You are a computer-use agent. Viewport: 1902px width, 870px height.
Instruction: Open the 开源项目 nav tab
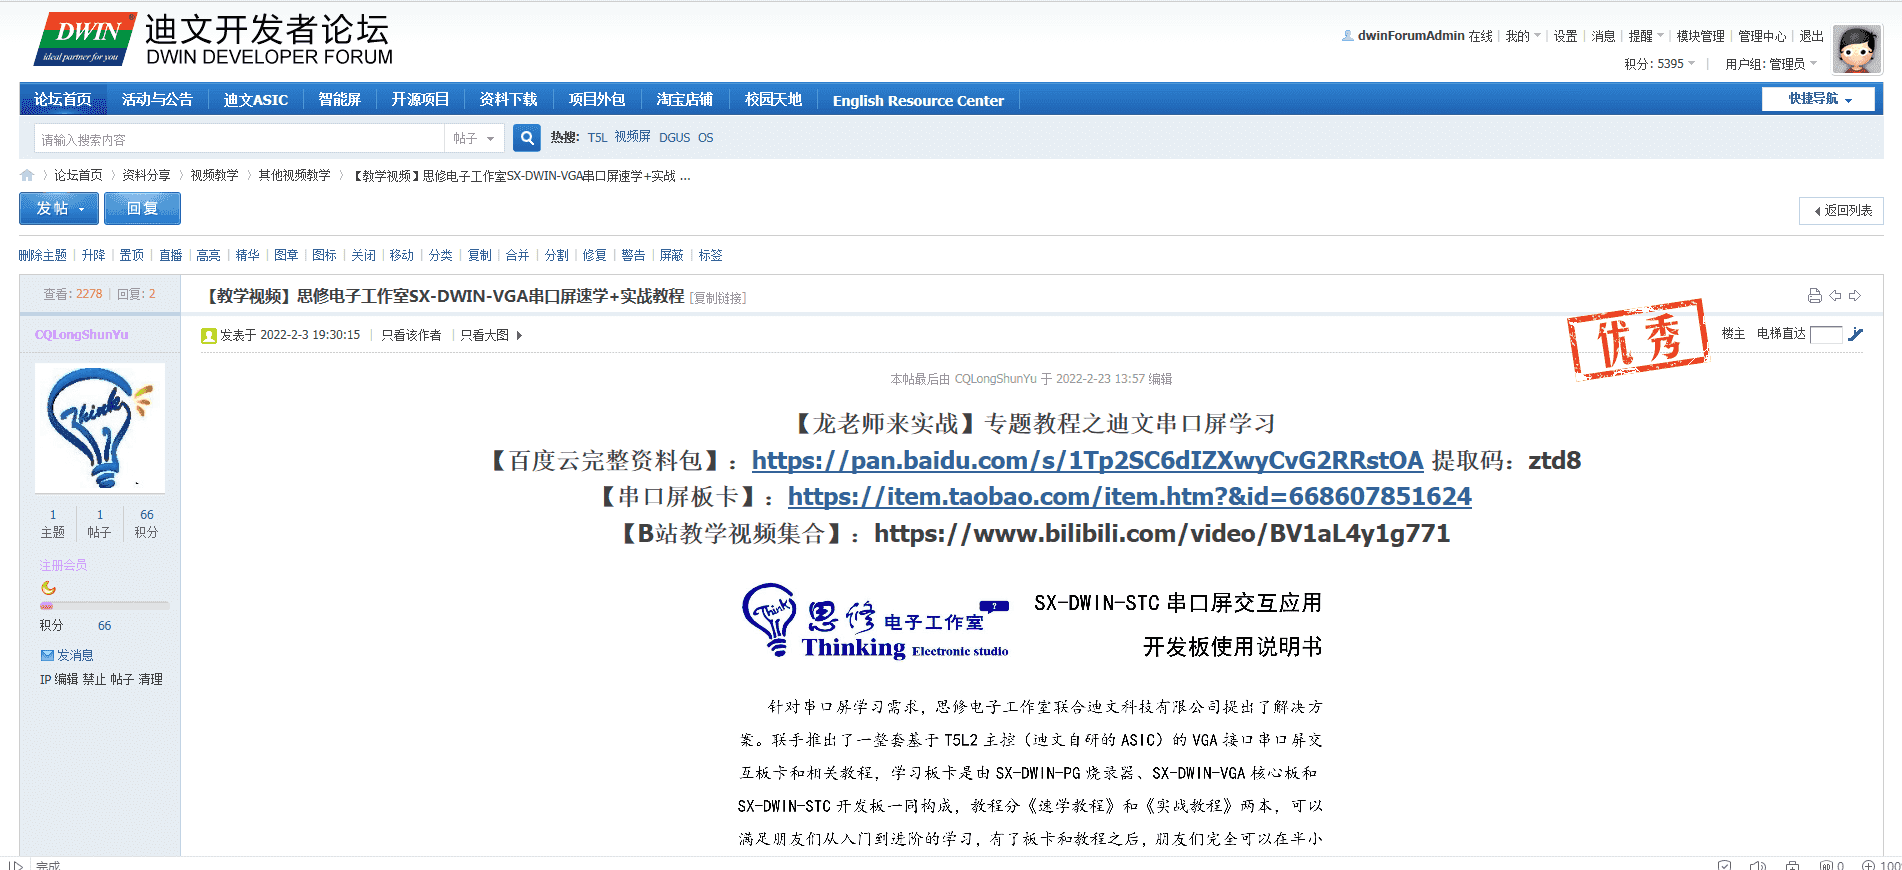pyautogui.click(x=420, y=99)
